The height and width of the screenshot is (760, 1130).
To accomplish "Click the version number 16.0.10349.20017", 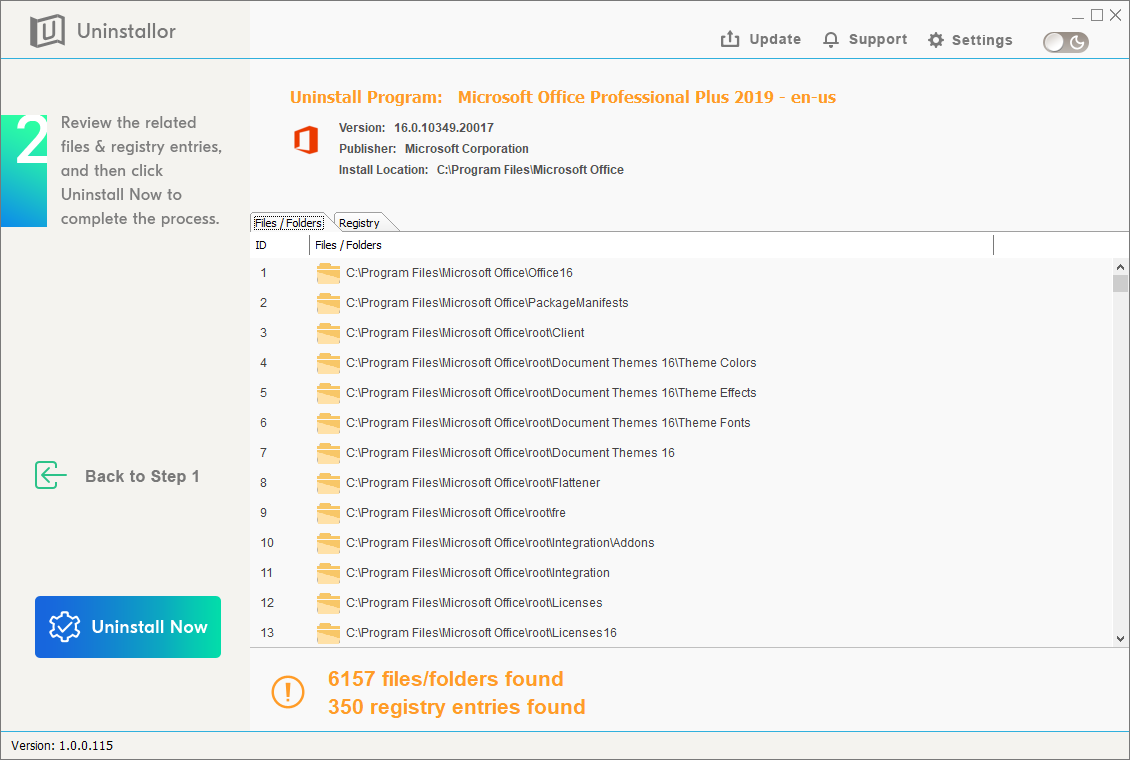I will 444,128.
